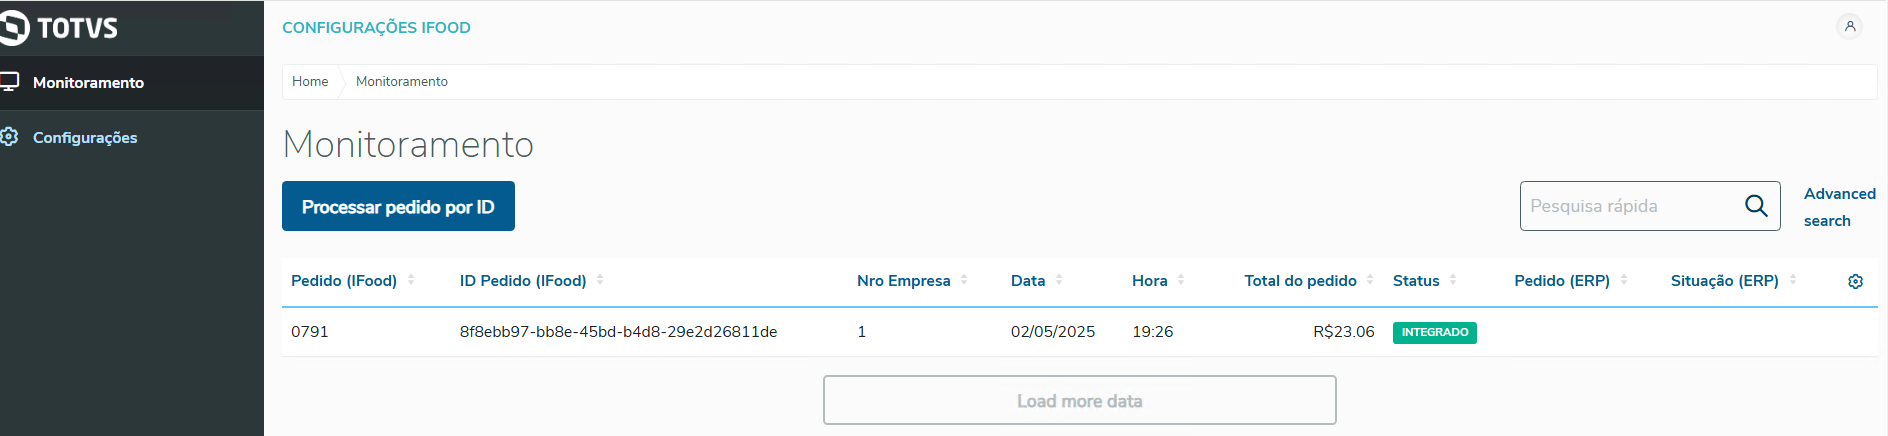Sort by Pedido (IFood) column arrows
The height and width of the screenshot is (436, 1888).
point(411,280)
